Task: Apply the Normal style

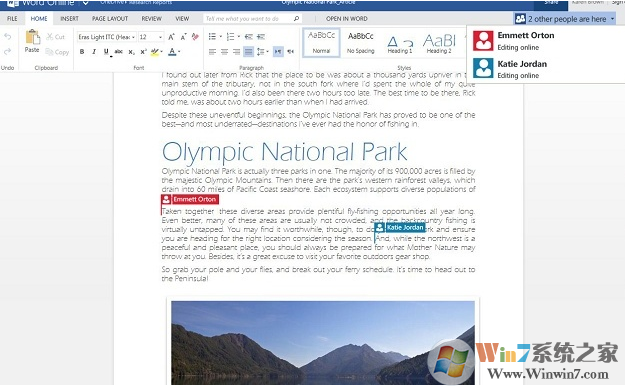Action: coord(321,42)
